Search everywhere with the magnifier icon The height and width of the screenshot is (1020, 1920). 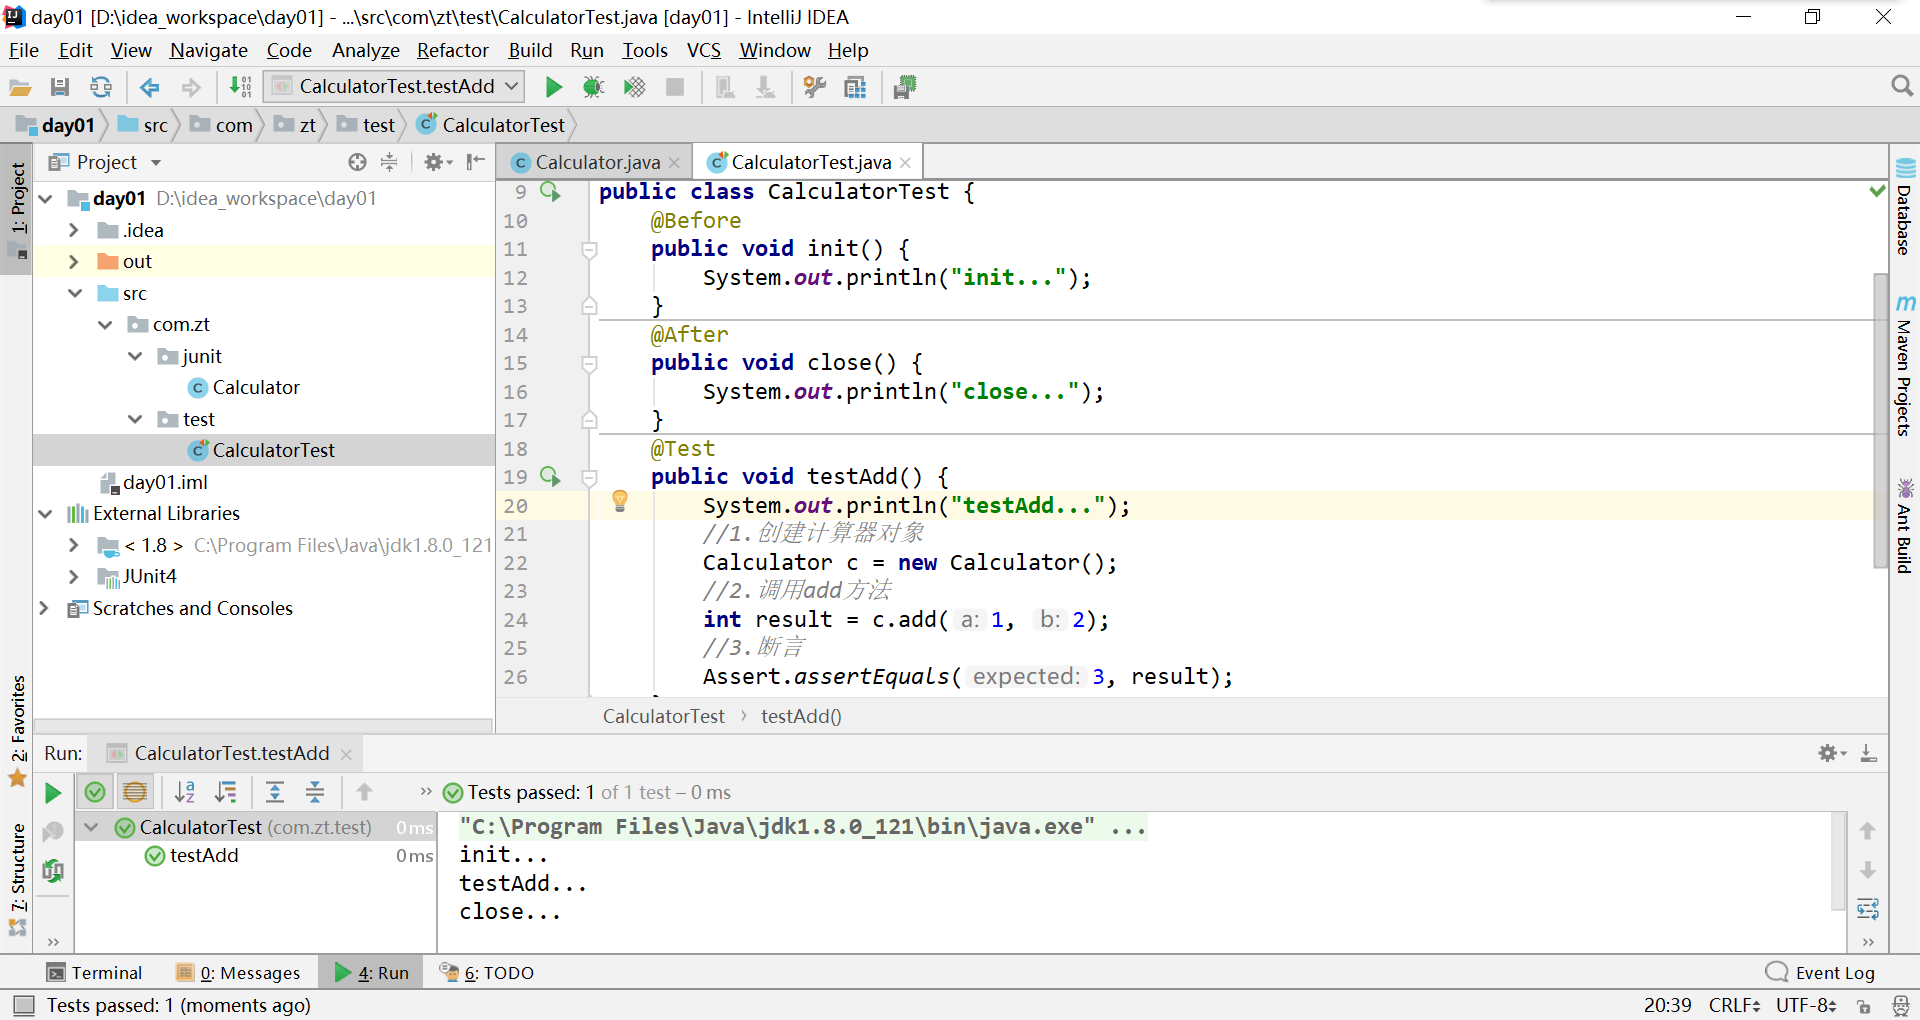[x=1902, y=87]
